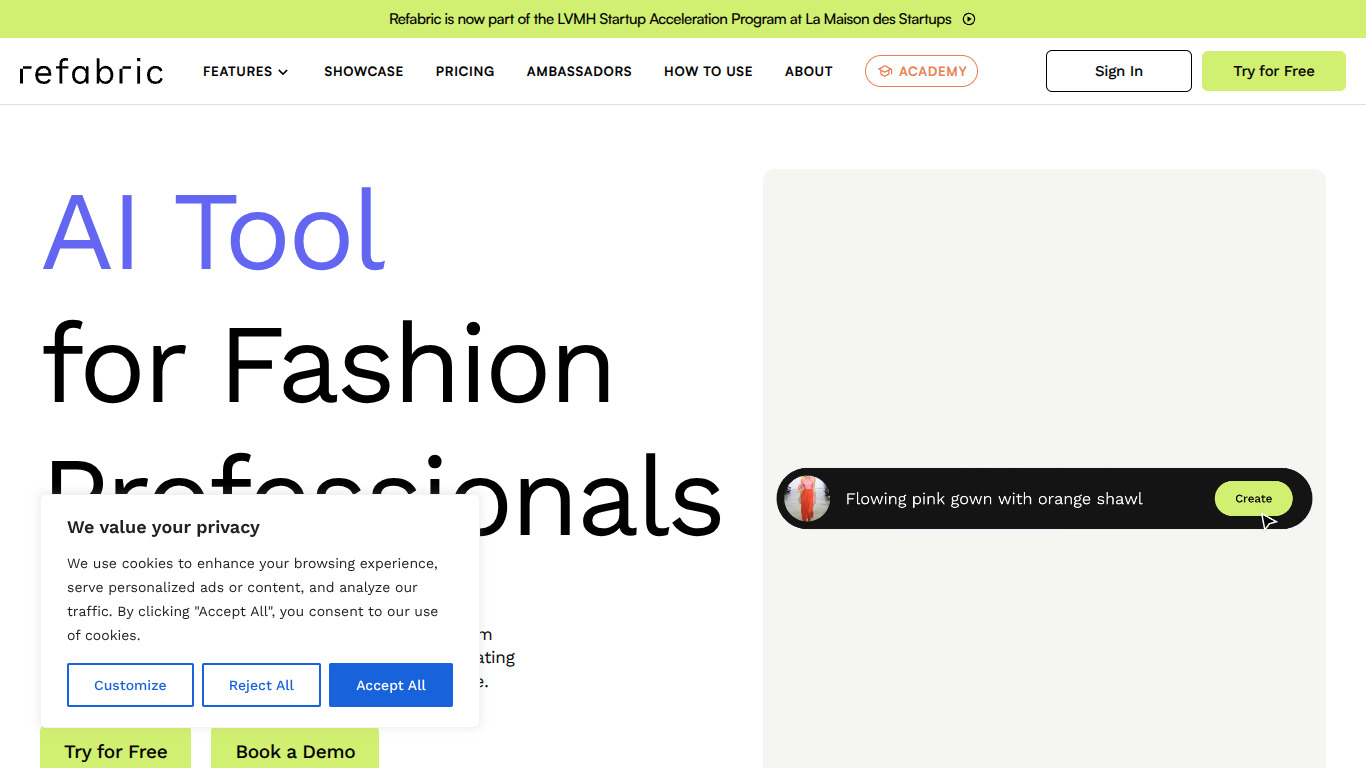
Task: Click the round dress thumbnail in prompt bar
Action: (x=807, y=498)
